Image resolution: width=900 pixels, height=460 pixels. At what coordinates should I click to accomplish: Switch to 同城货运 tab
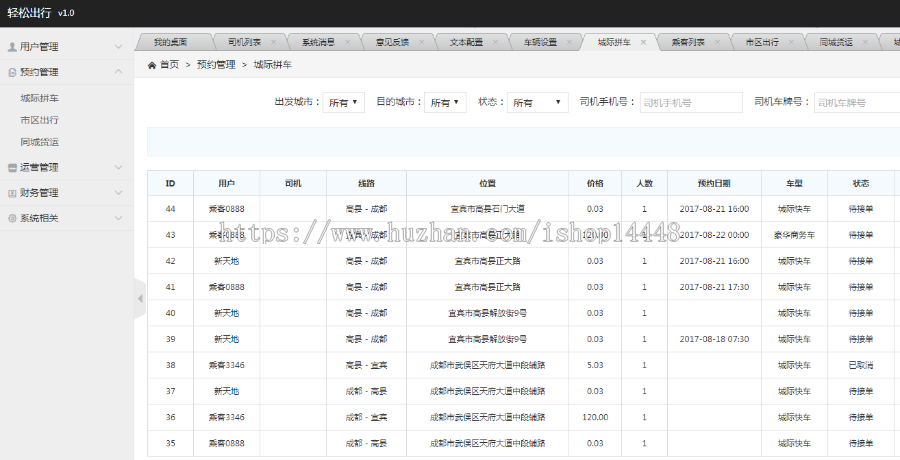pyautogui.click(x=837, y=42)
